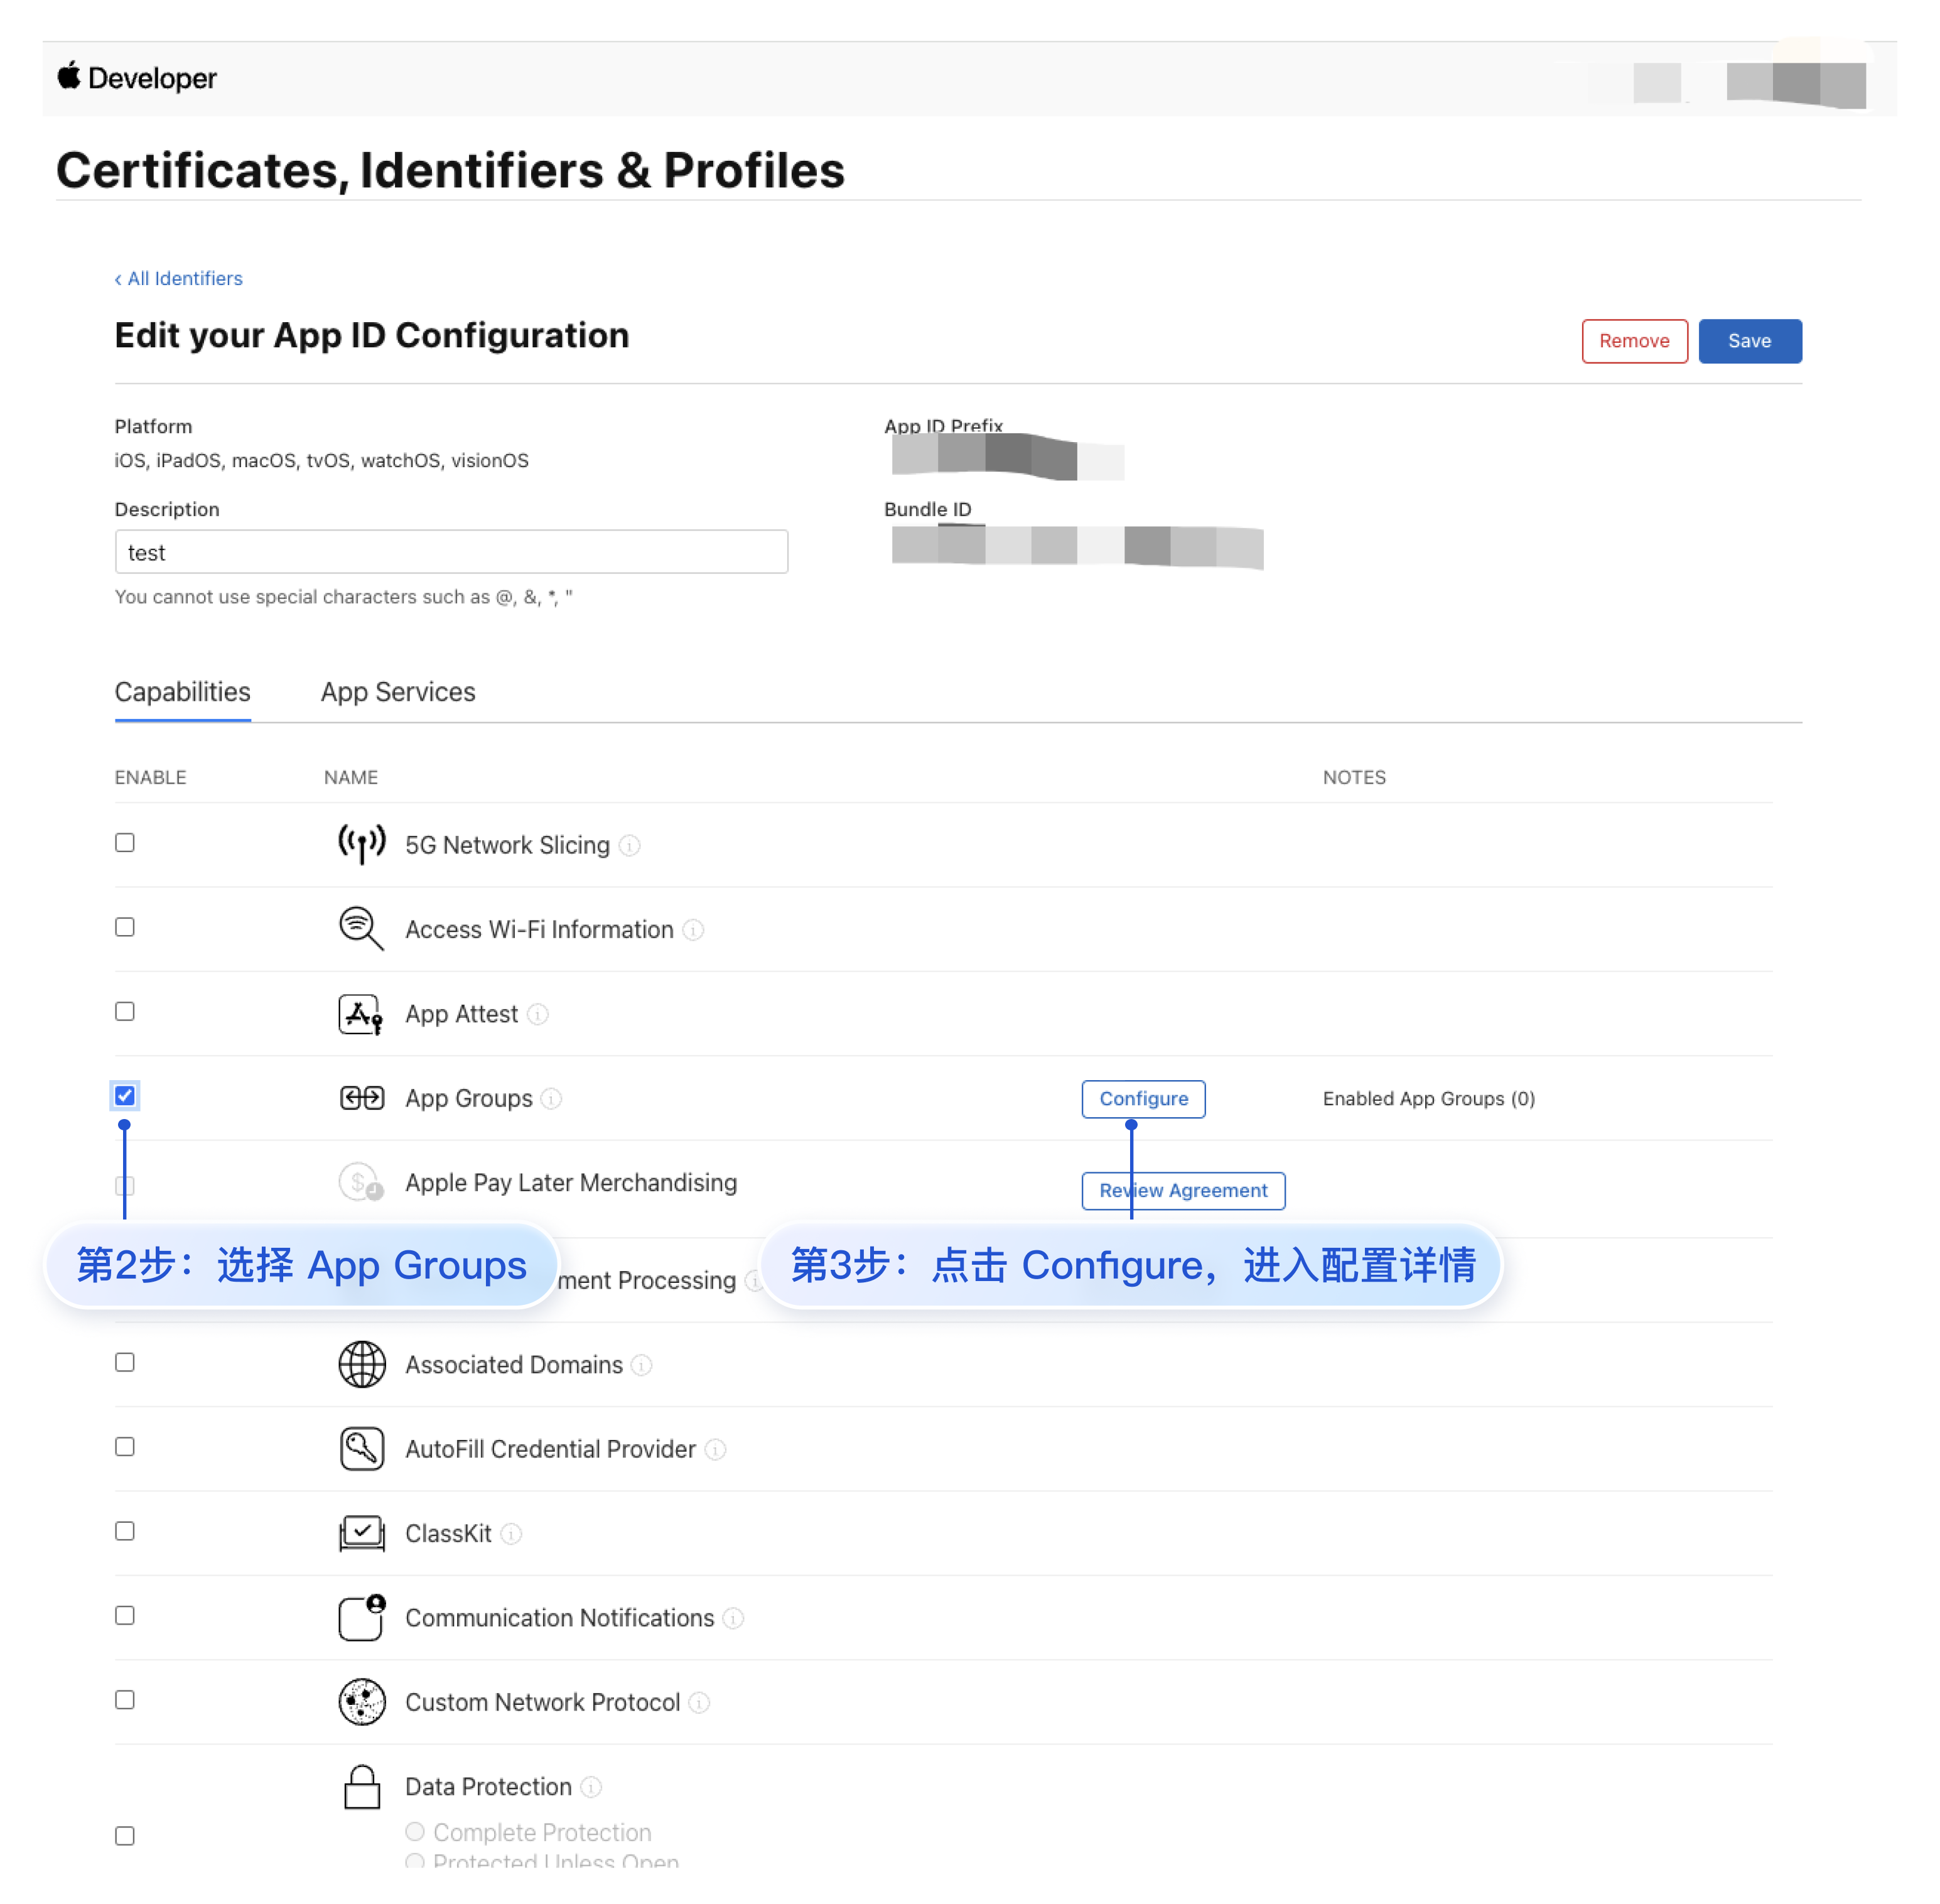The height and width of the screenshot is (1904, 1940).
Task: Enable the 5G Network Slicing checkbox
Action: [125, 843]
